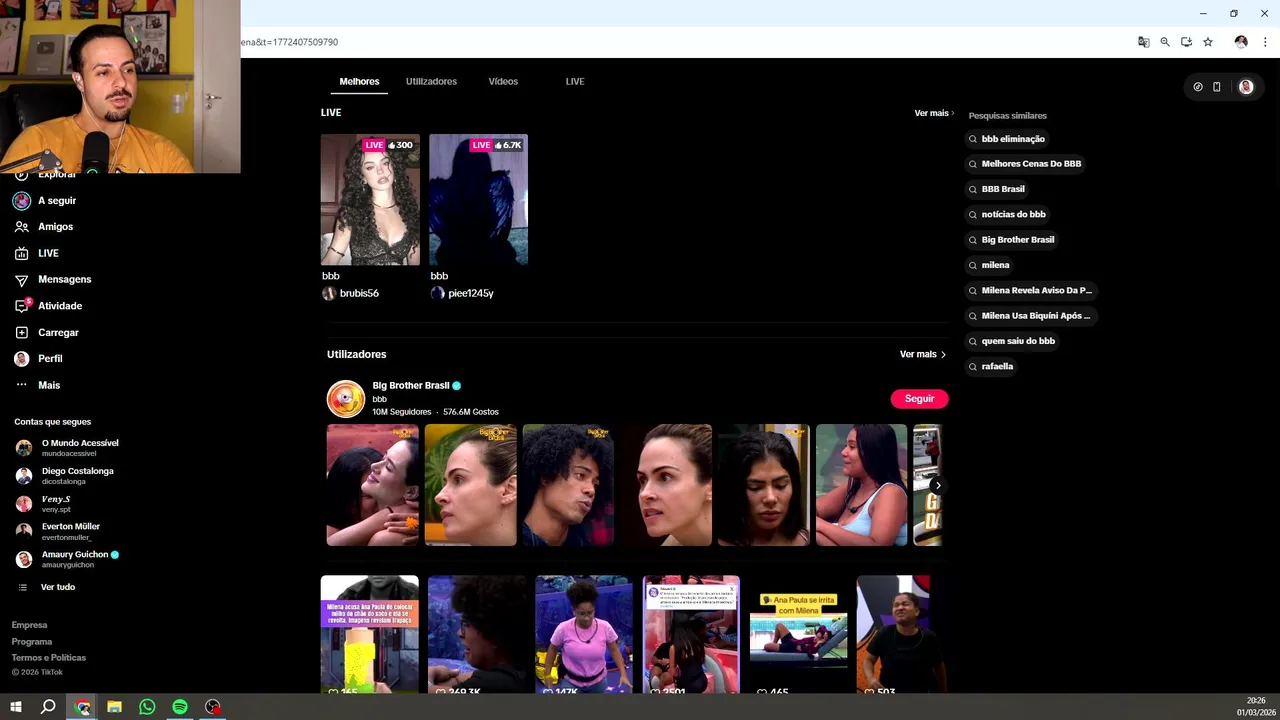
Task: Open the Amigos page
Action: (x=44, y=227)
